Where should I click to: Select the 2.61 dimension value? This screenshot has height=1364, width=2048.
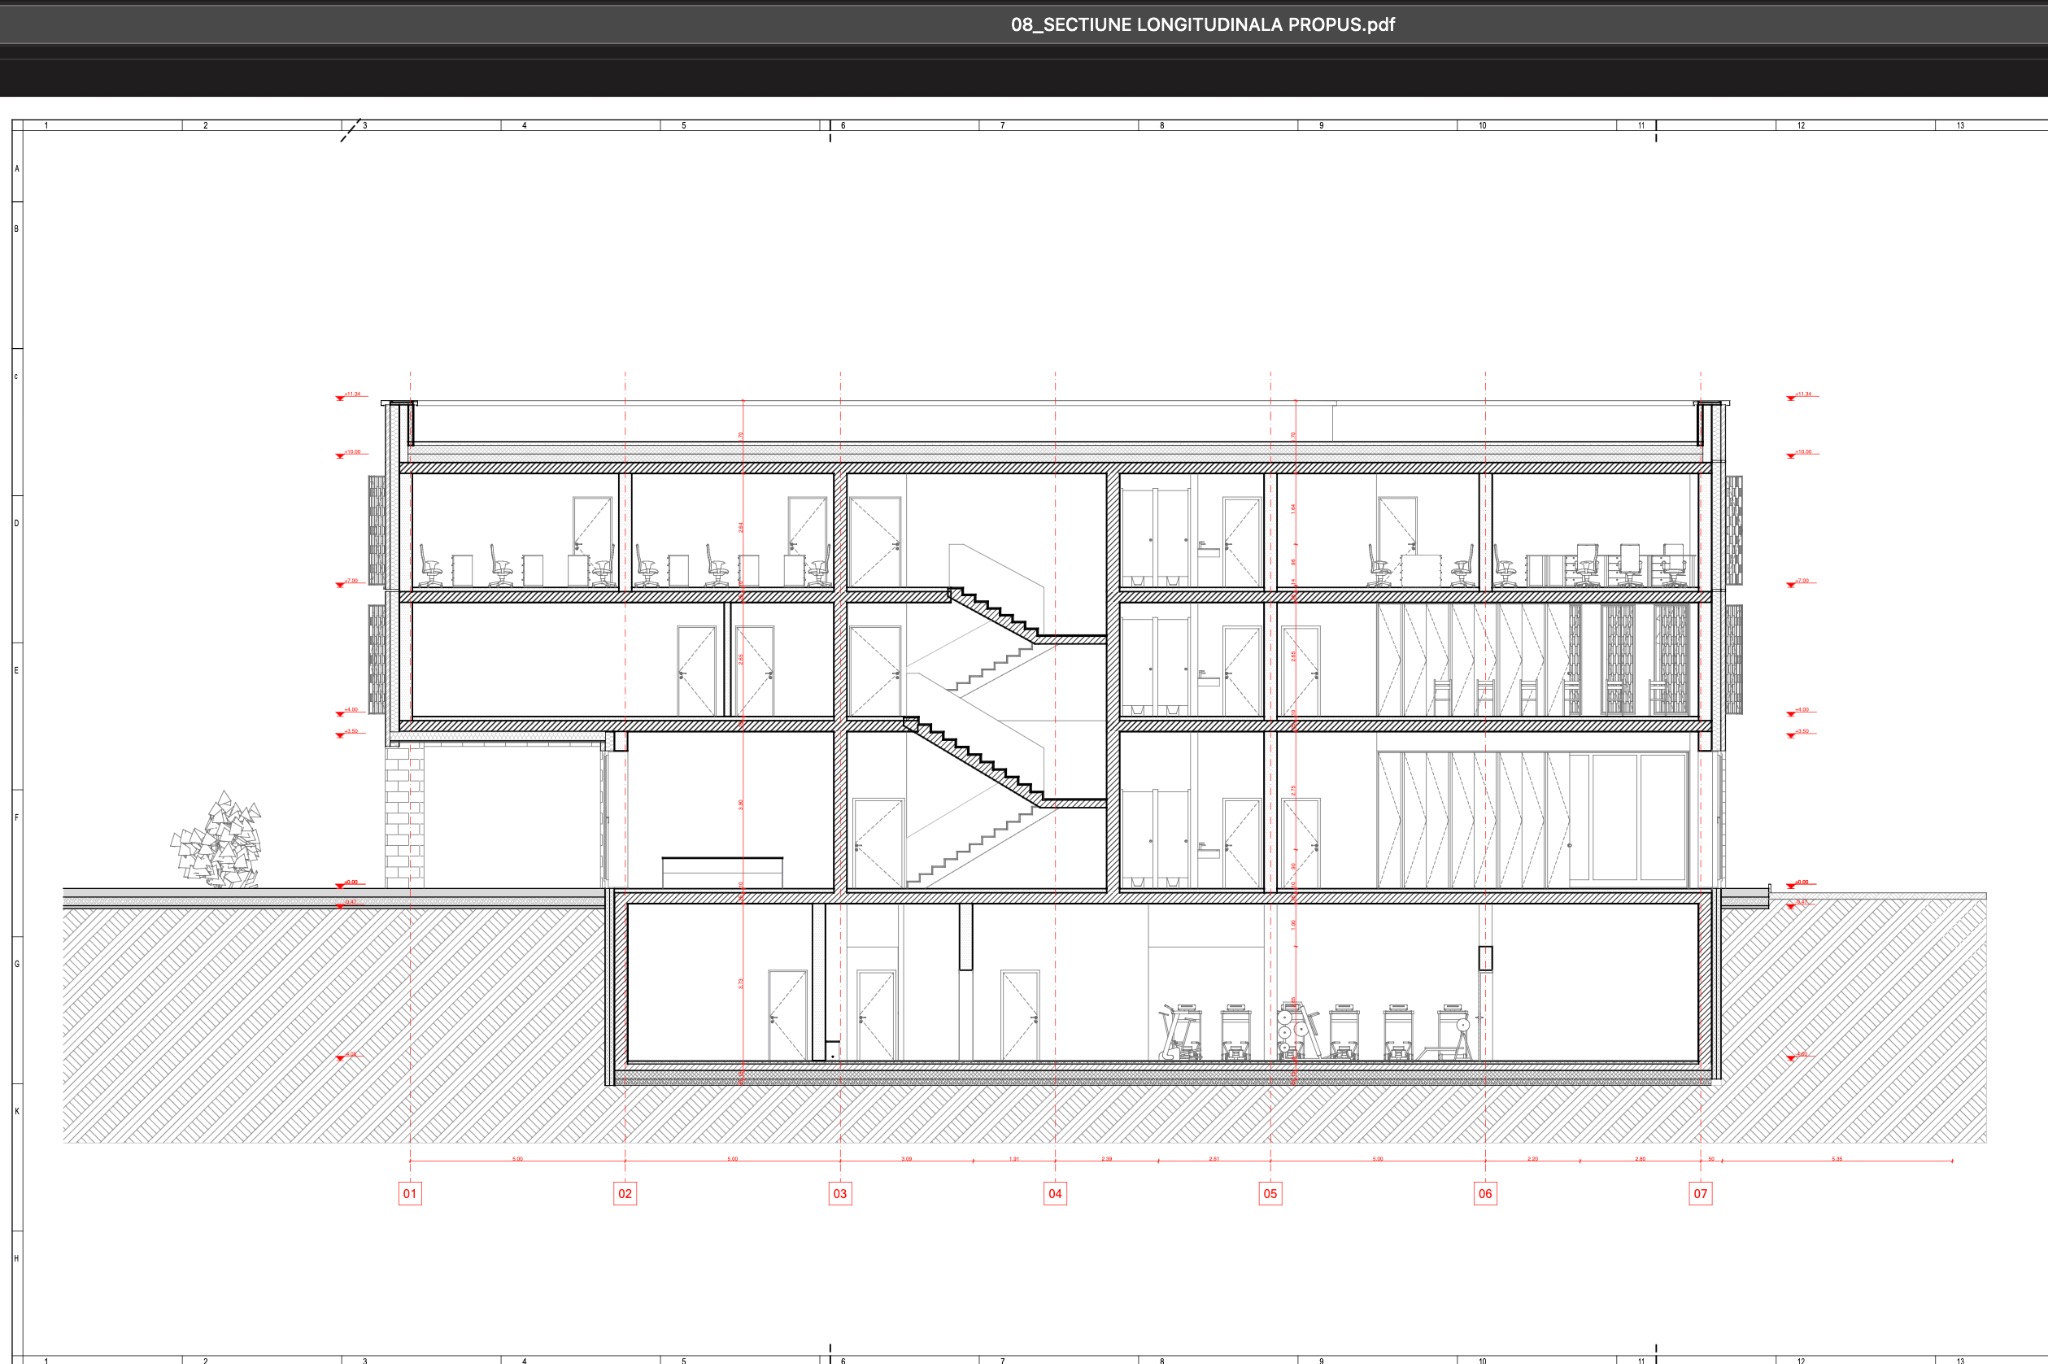pos(1214,1158)
